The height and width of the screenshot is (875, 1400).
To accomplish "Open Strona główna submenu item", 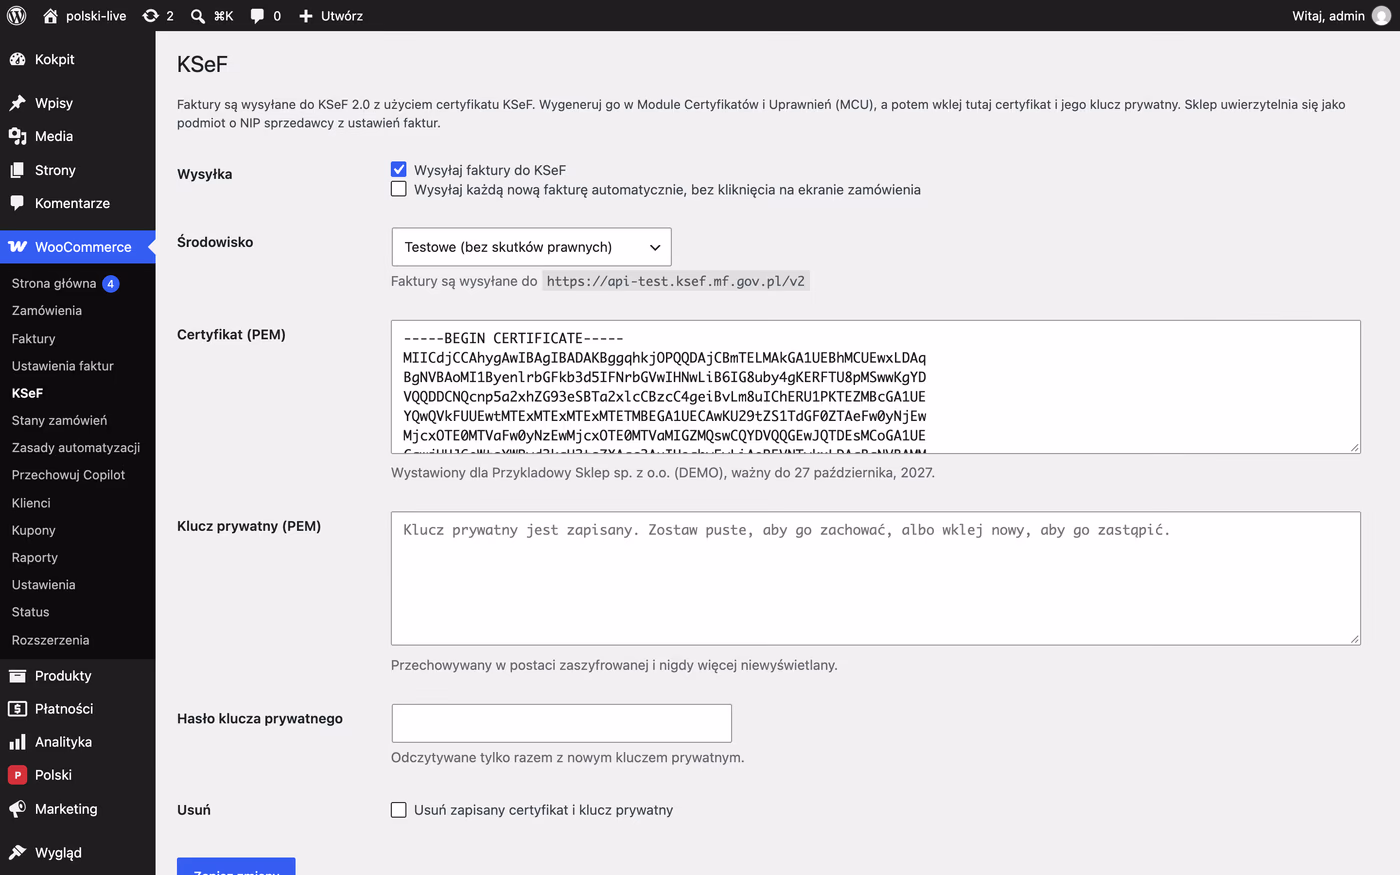I will pos(54,283).
